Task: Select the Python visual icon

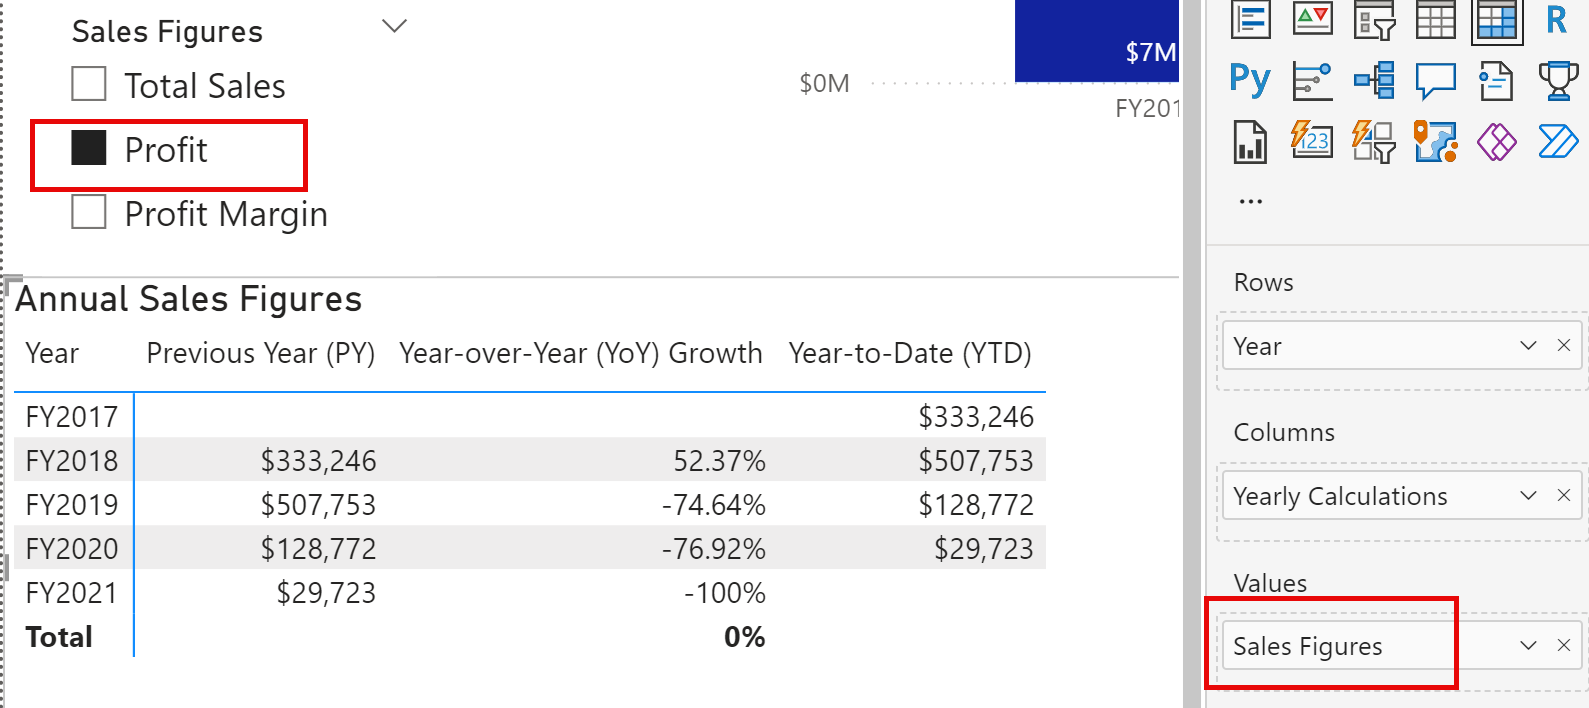Action: pos(1250,80)
